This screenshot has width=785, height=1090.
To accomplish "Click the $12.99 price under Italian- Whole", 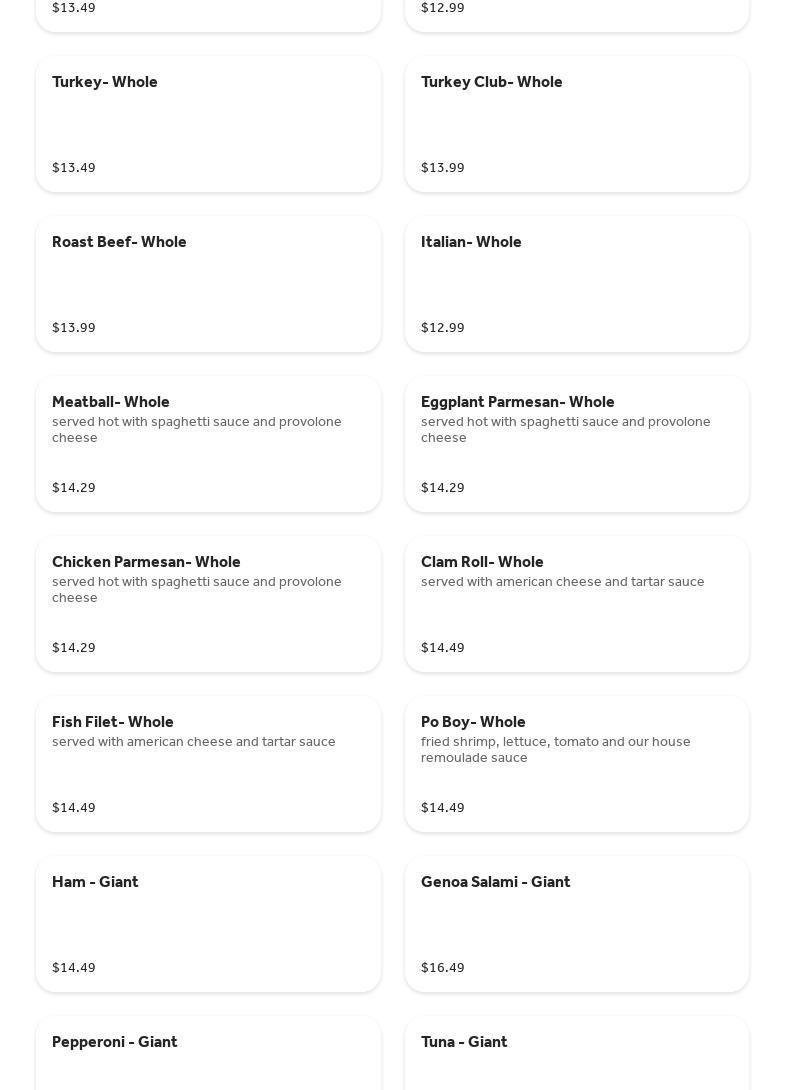I will point(443,328).
